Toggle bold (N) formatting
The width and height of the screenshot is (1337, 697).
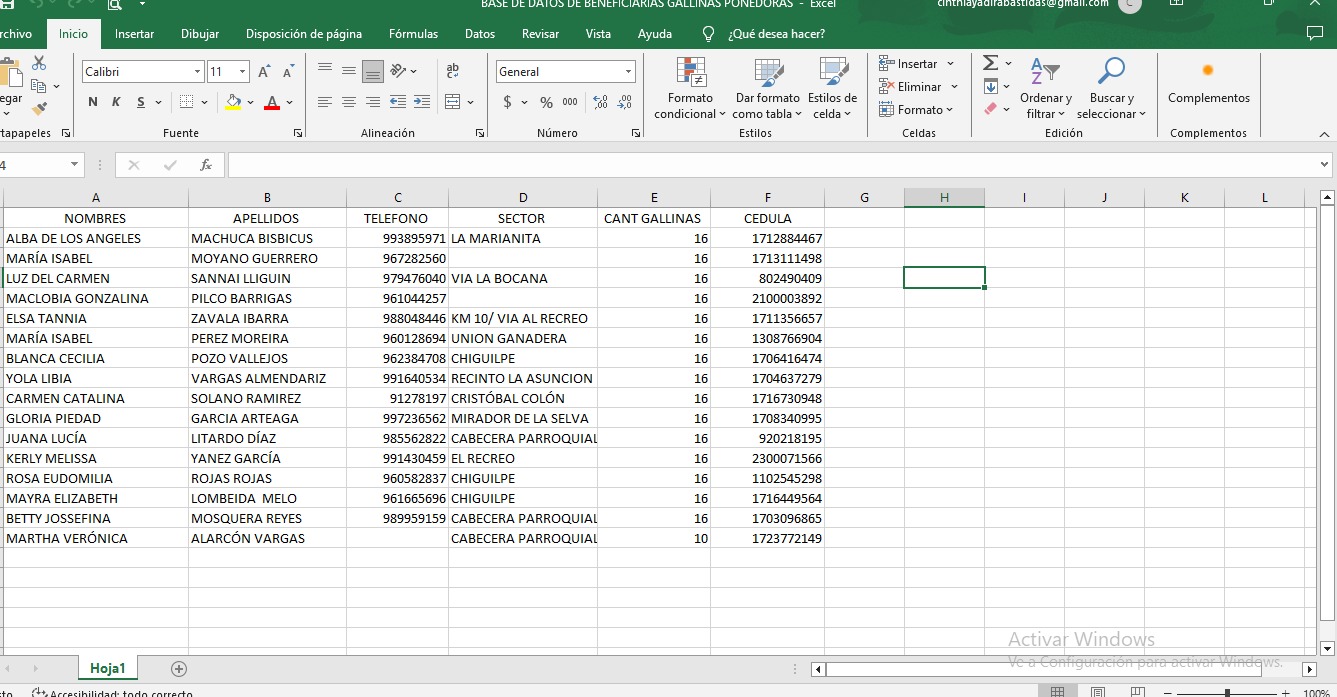pyautogui.click(x=93, y=102)
